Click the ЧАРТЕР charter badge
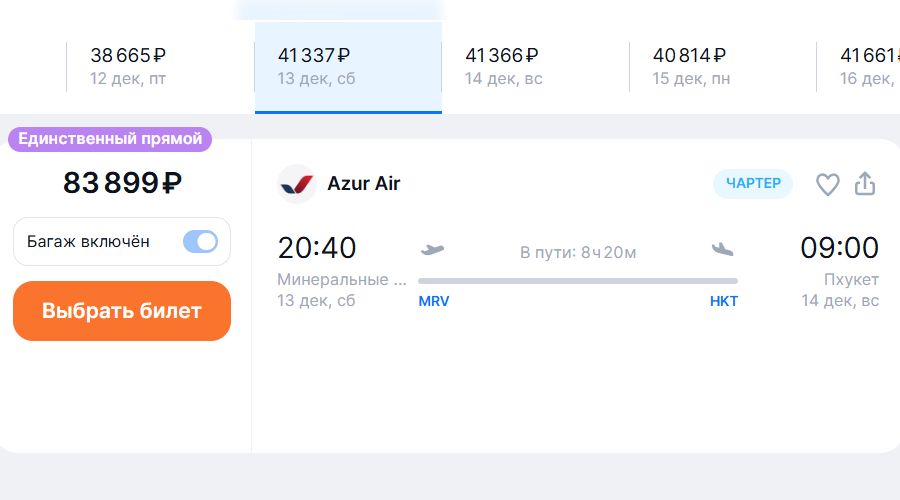This screenshot has height=500, width=900. pyautogui.click(x=753, y=184)
